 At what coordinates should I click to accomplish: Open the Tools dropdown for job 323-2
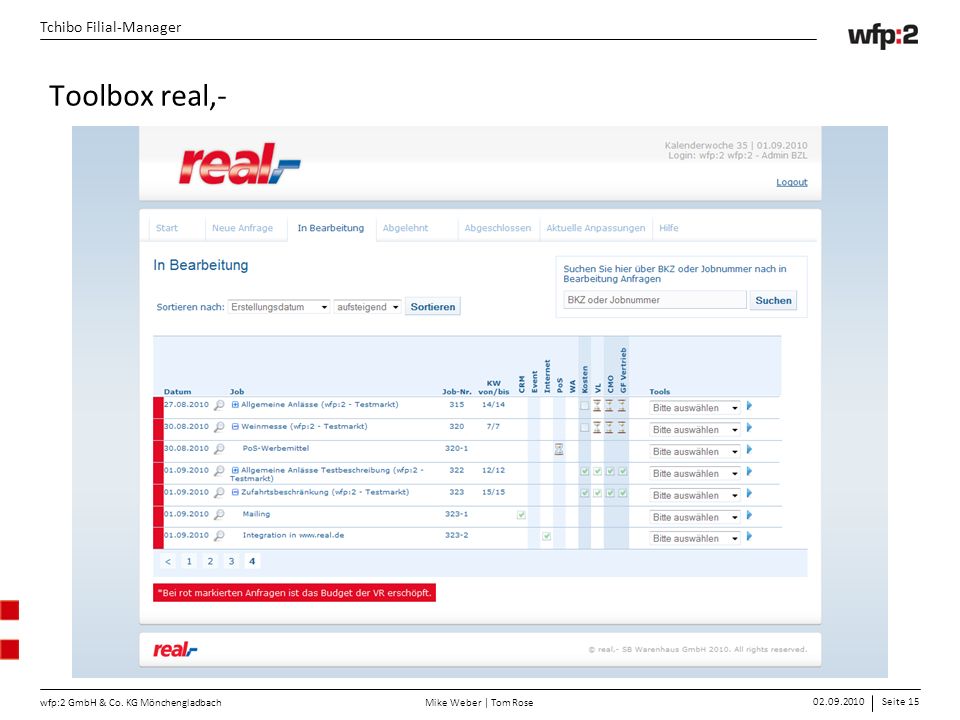(x=694, y=539)
